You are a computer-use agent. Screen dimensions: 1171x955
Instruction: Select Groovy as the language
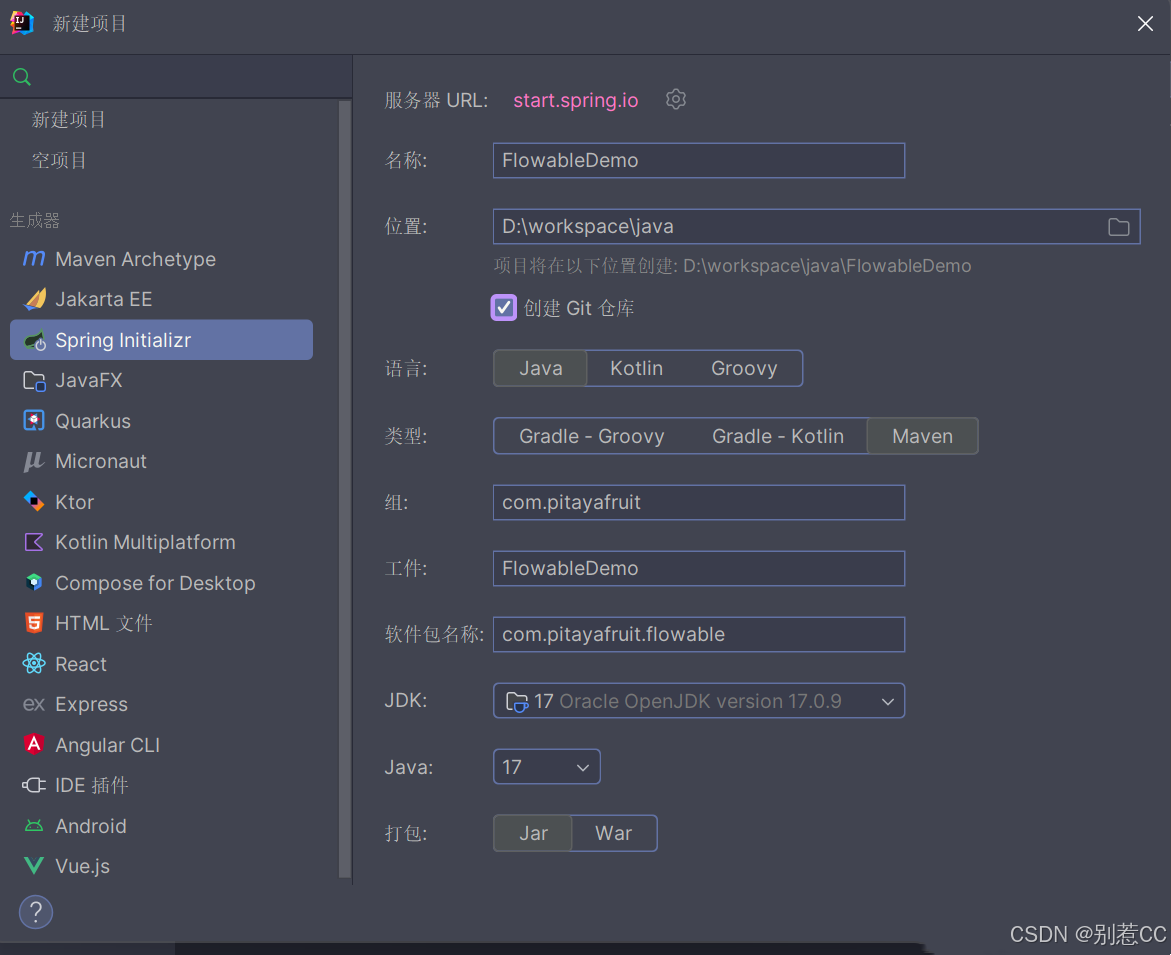[744, 368]
